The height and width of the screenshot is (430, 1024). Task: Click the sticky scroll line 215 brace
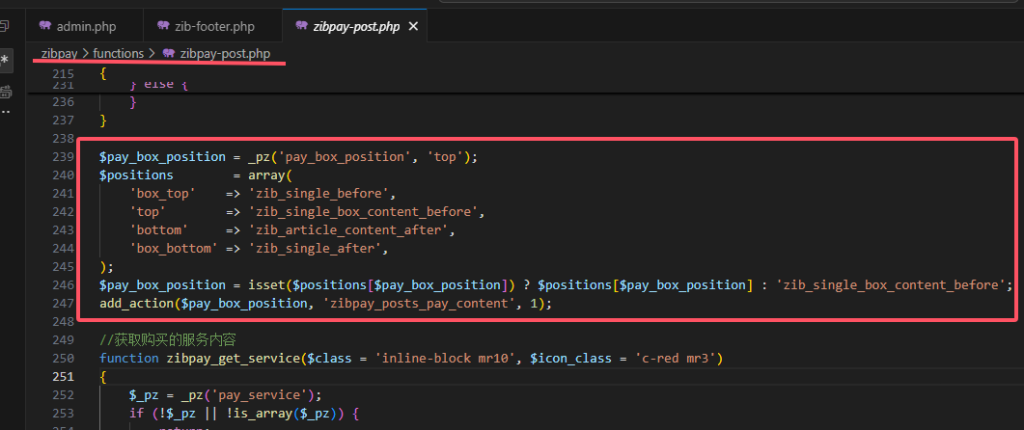102,74
